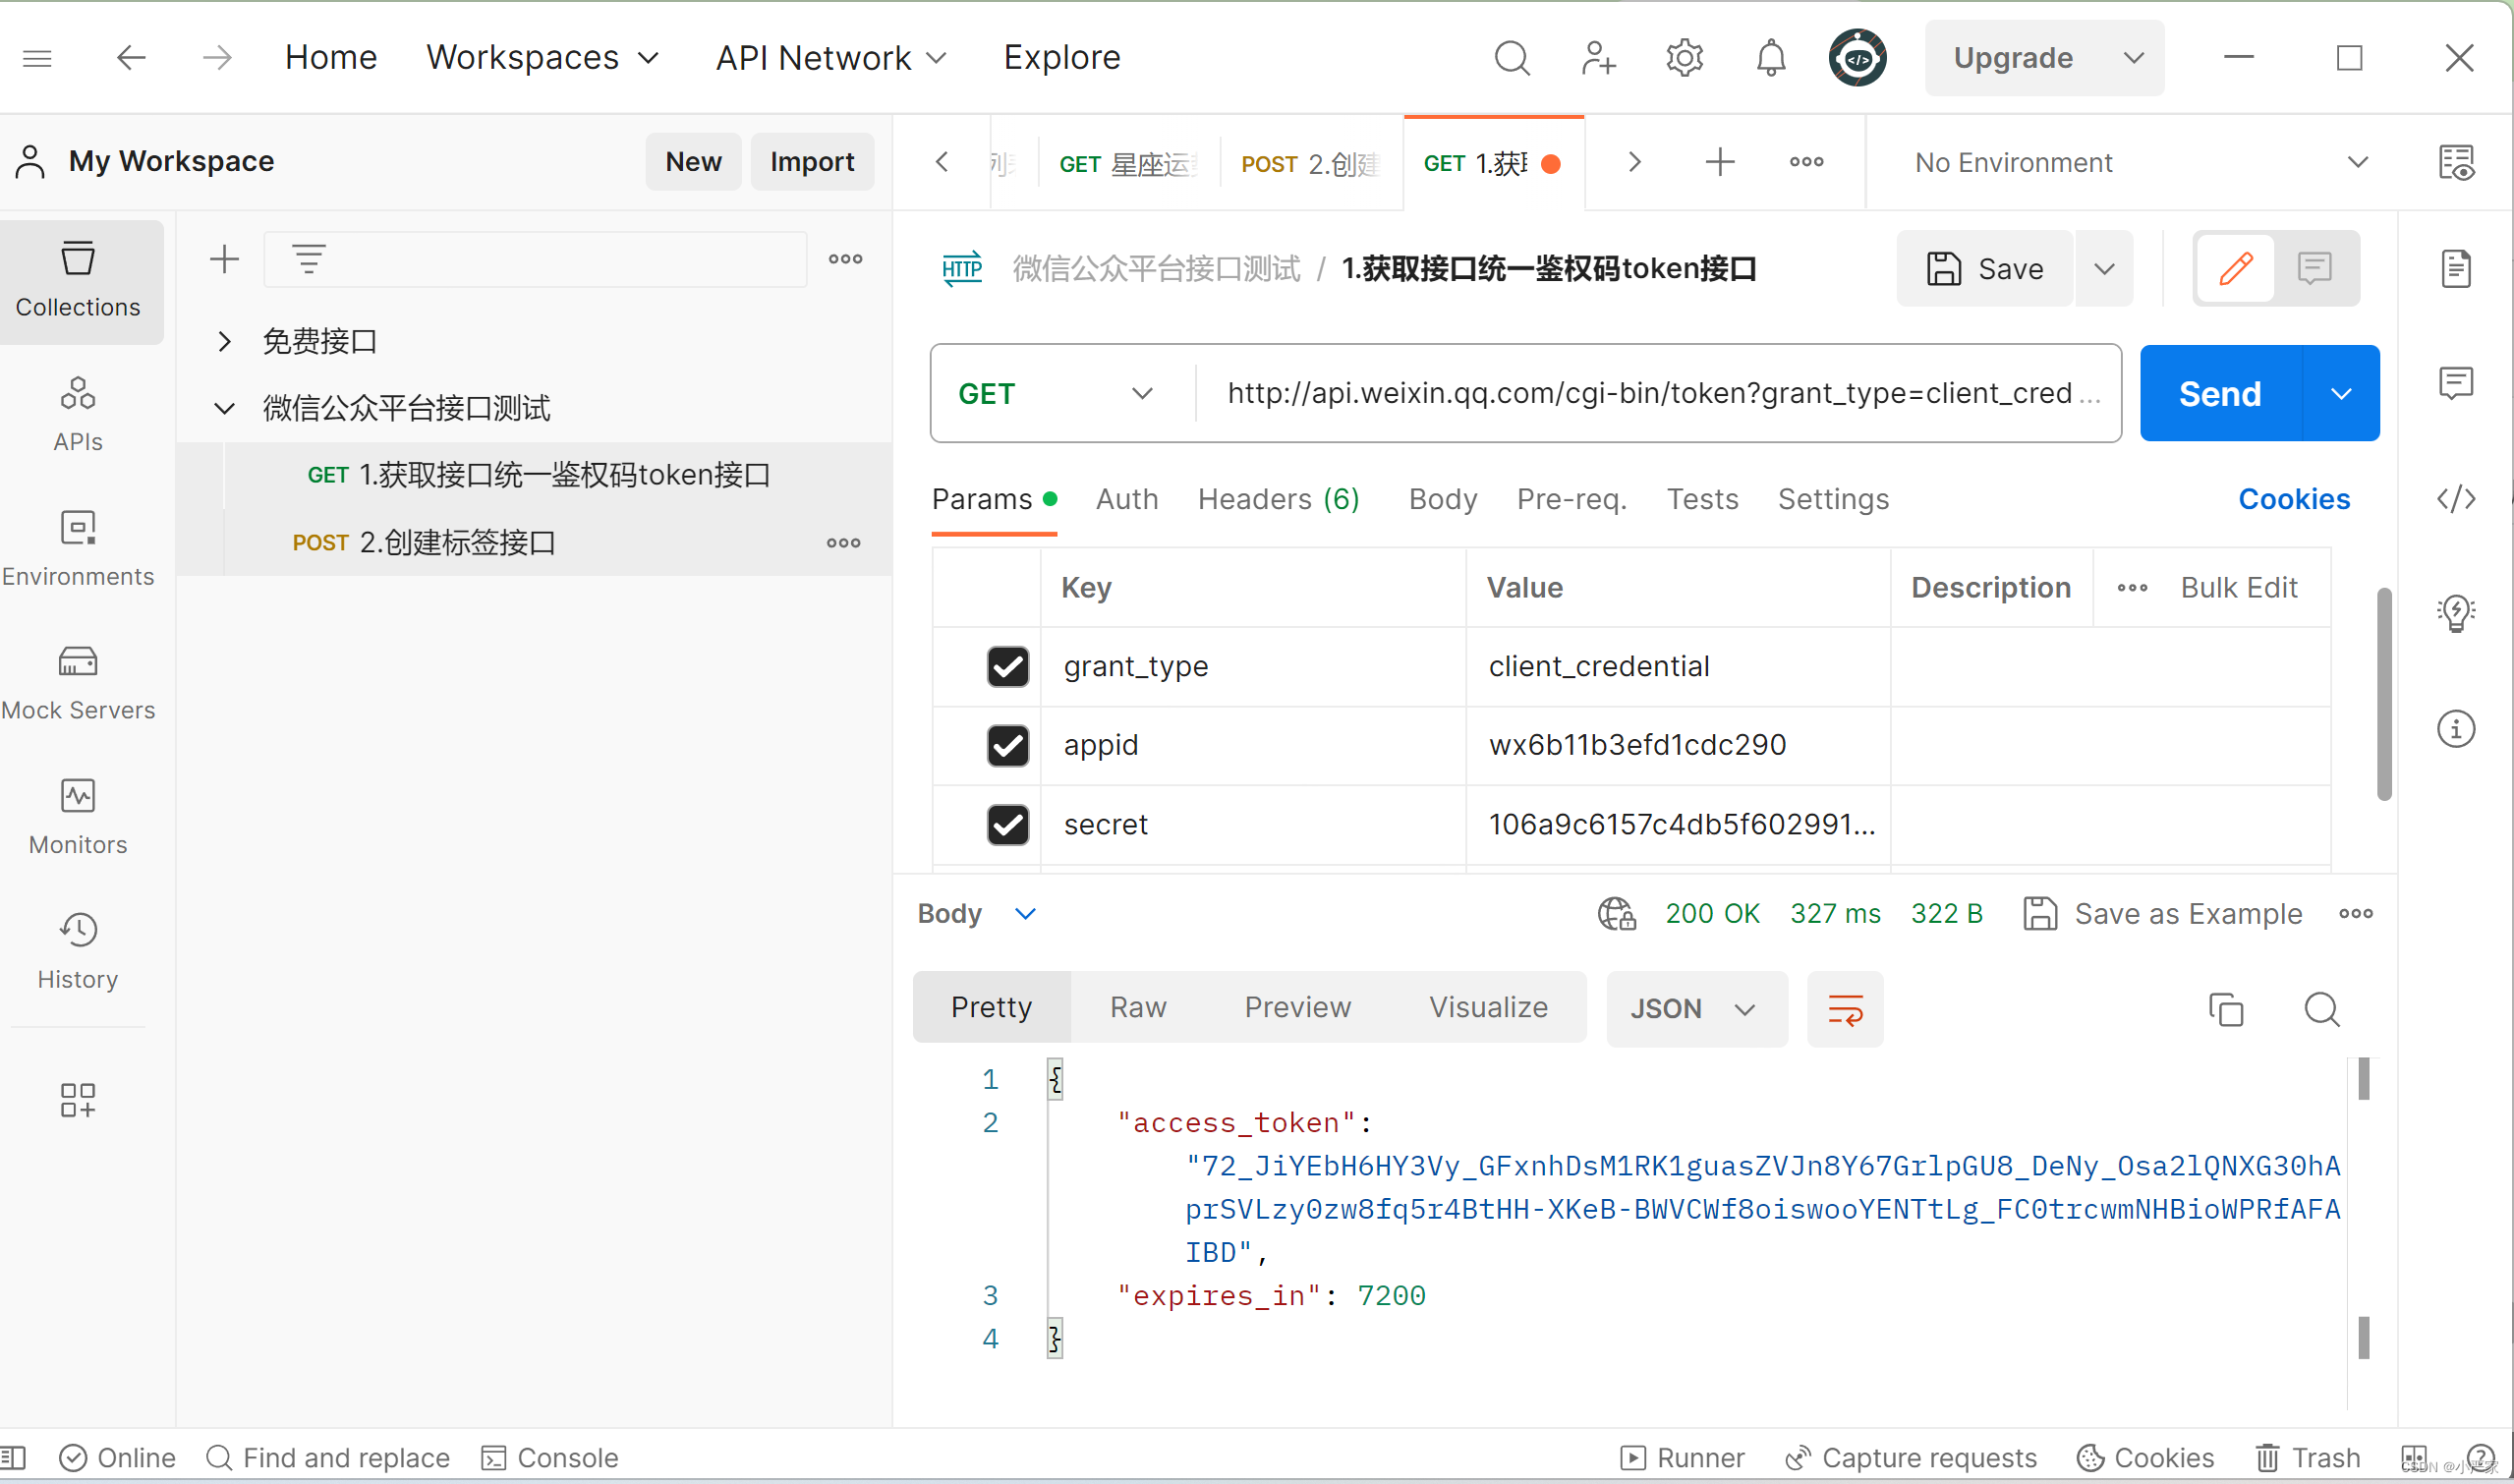Switch to the request Body tab

tap(1442, 499)
